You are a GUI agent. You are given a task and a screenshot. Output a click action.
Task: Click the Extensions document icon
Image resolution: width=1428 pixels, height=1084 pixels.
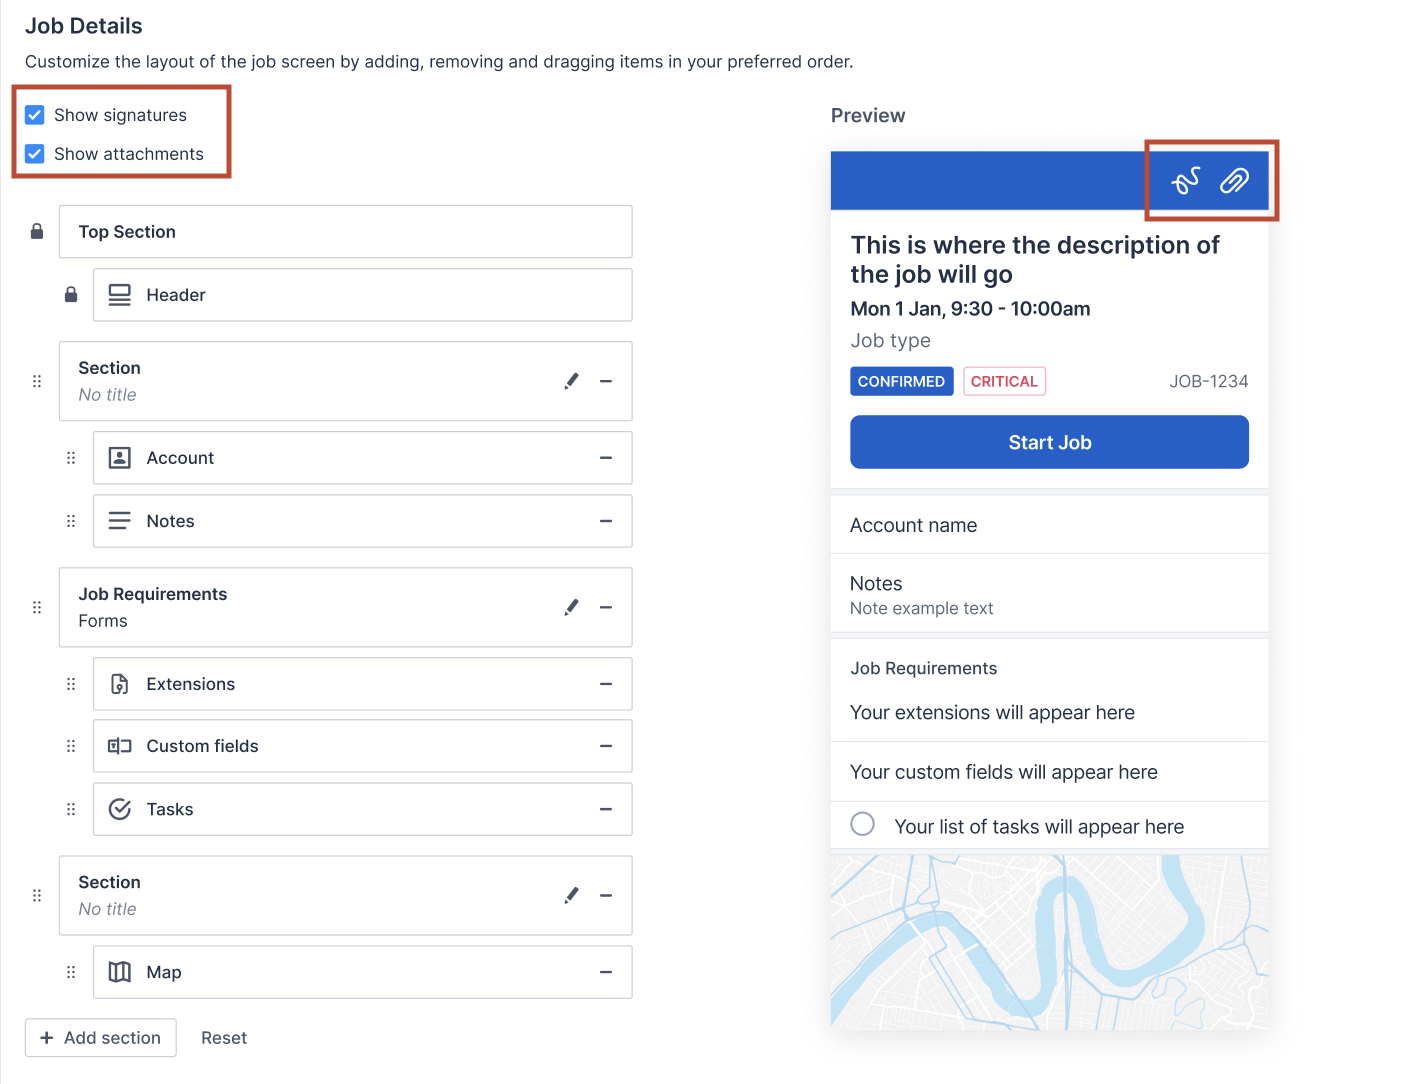(119, 684)
